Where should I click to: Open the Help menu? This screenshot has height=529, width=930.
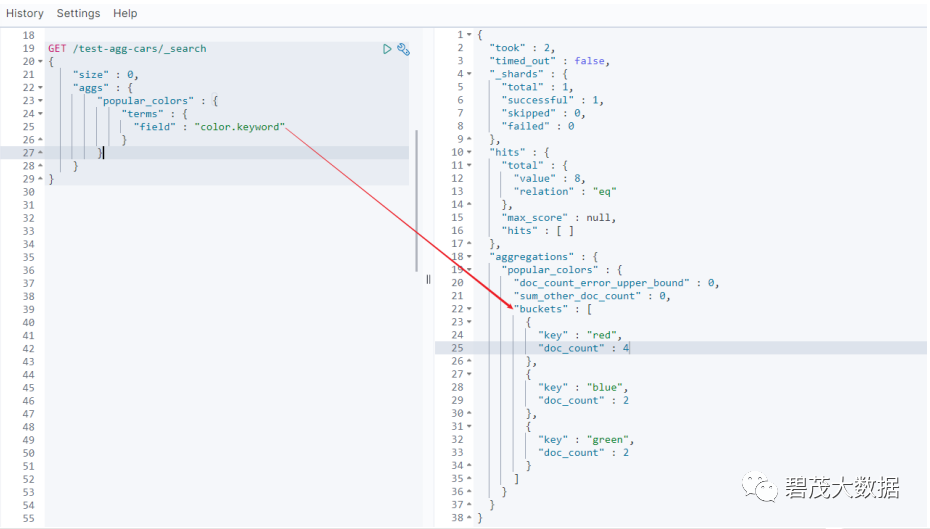(125, 13)
